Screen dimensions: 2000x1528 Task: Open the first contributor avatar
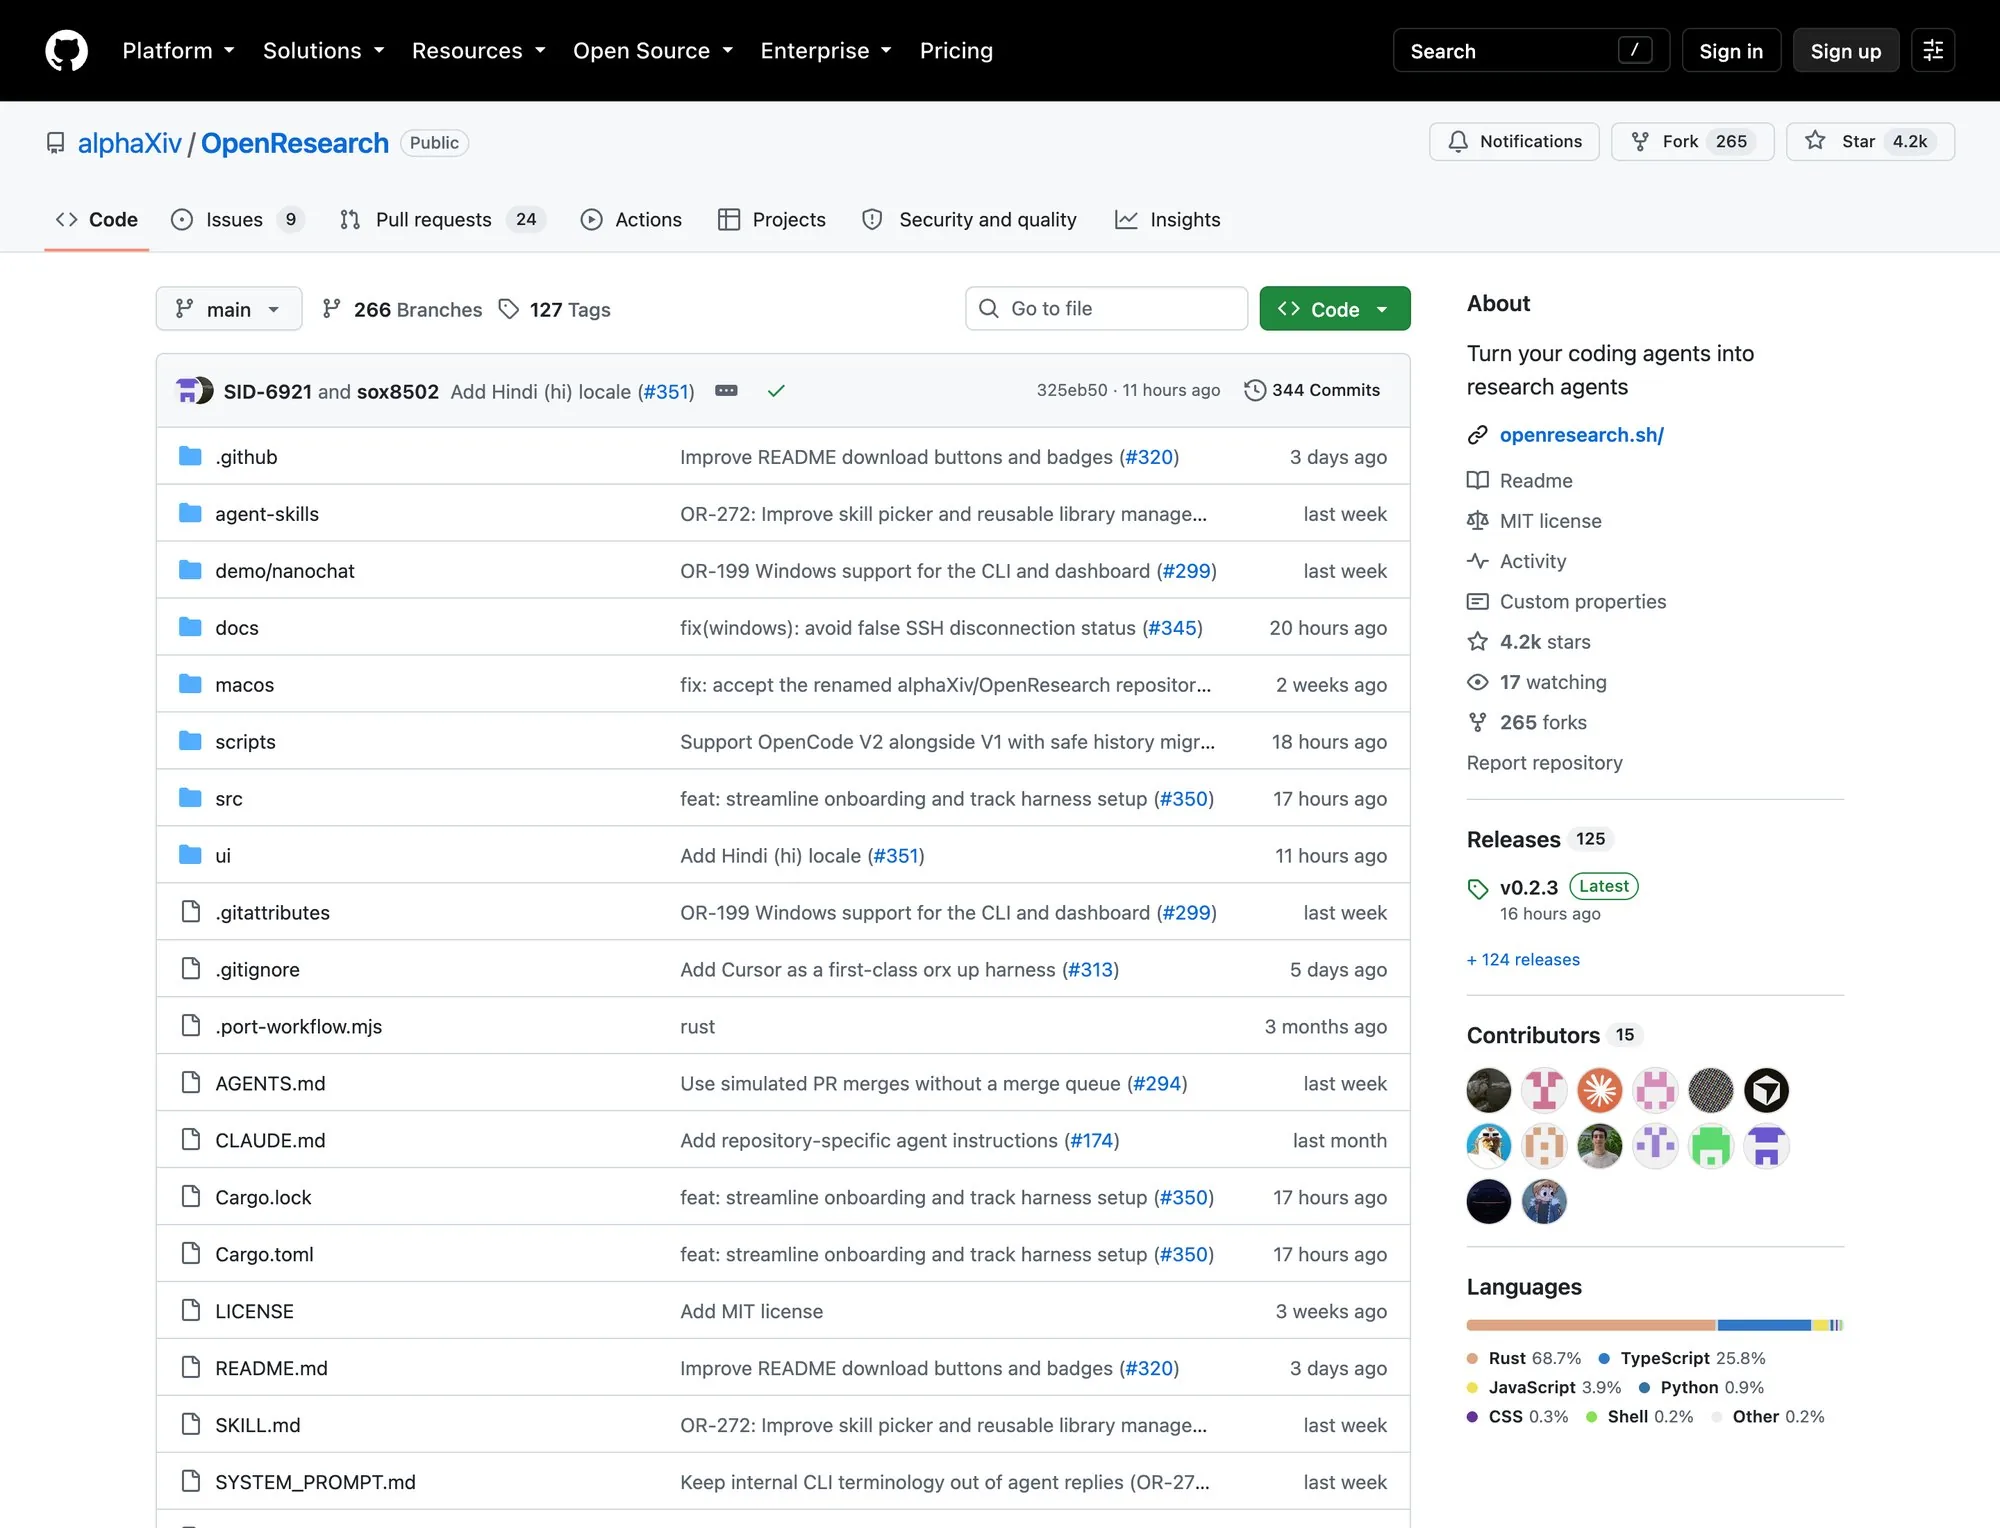point(1488,1090)
